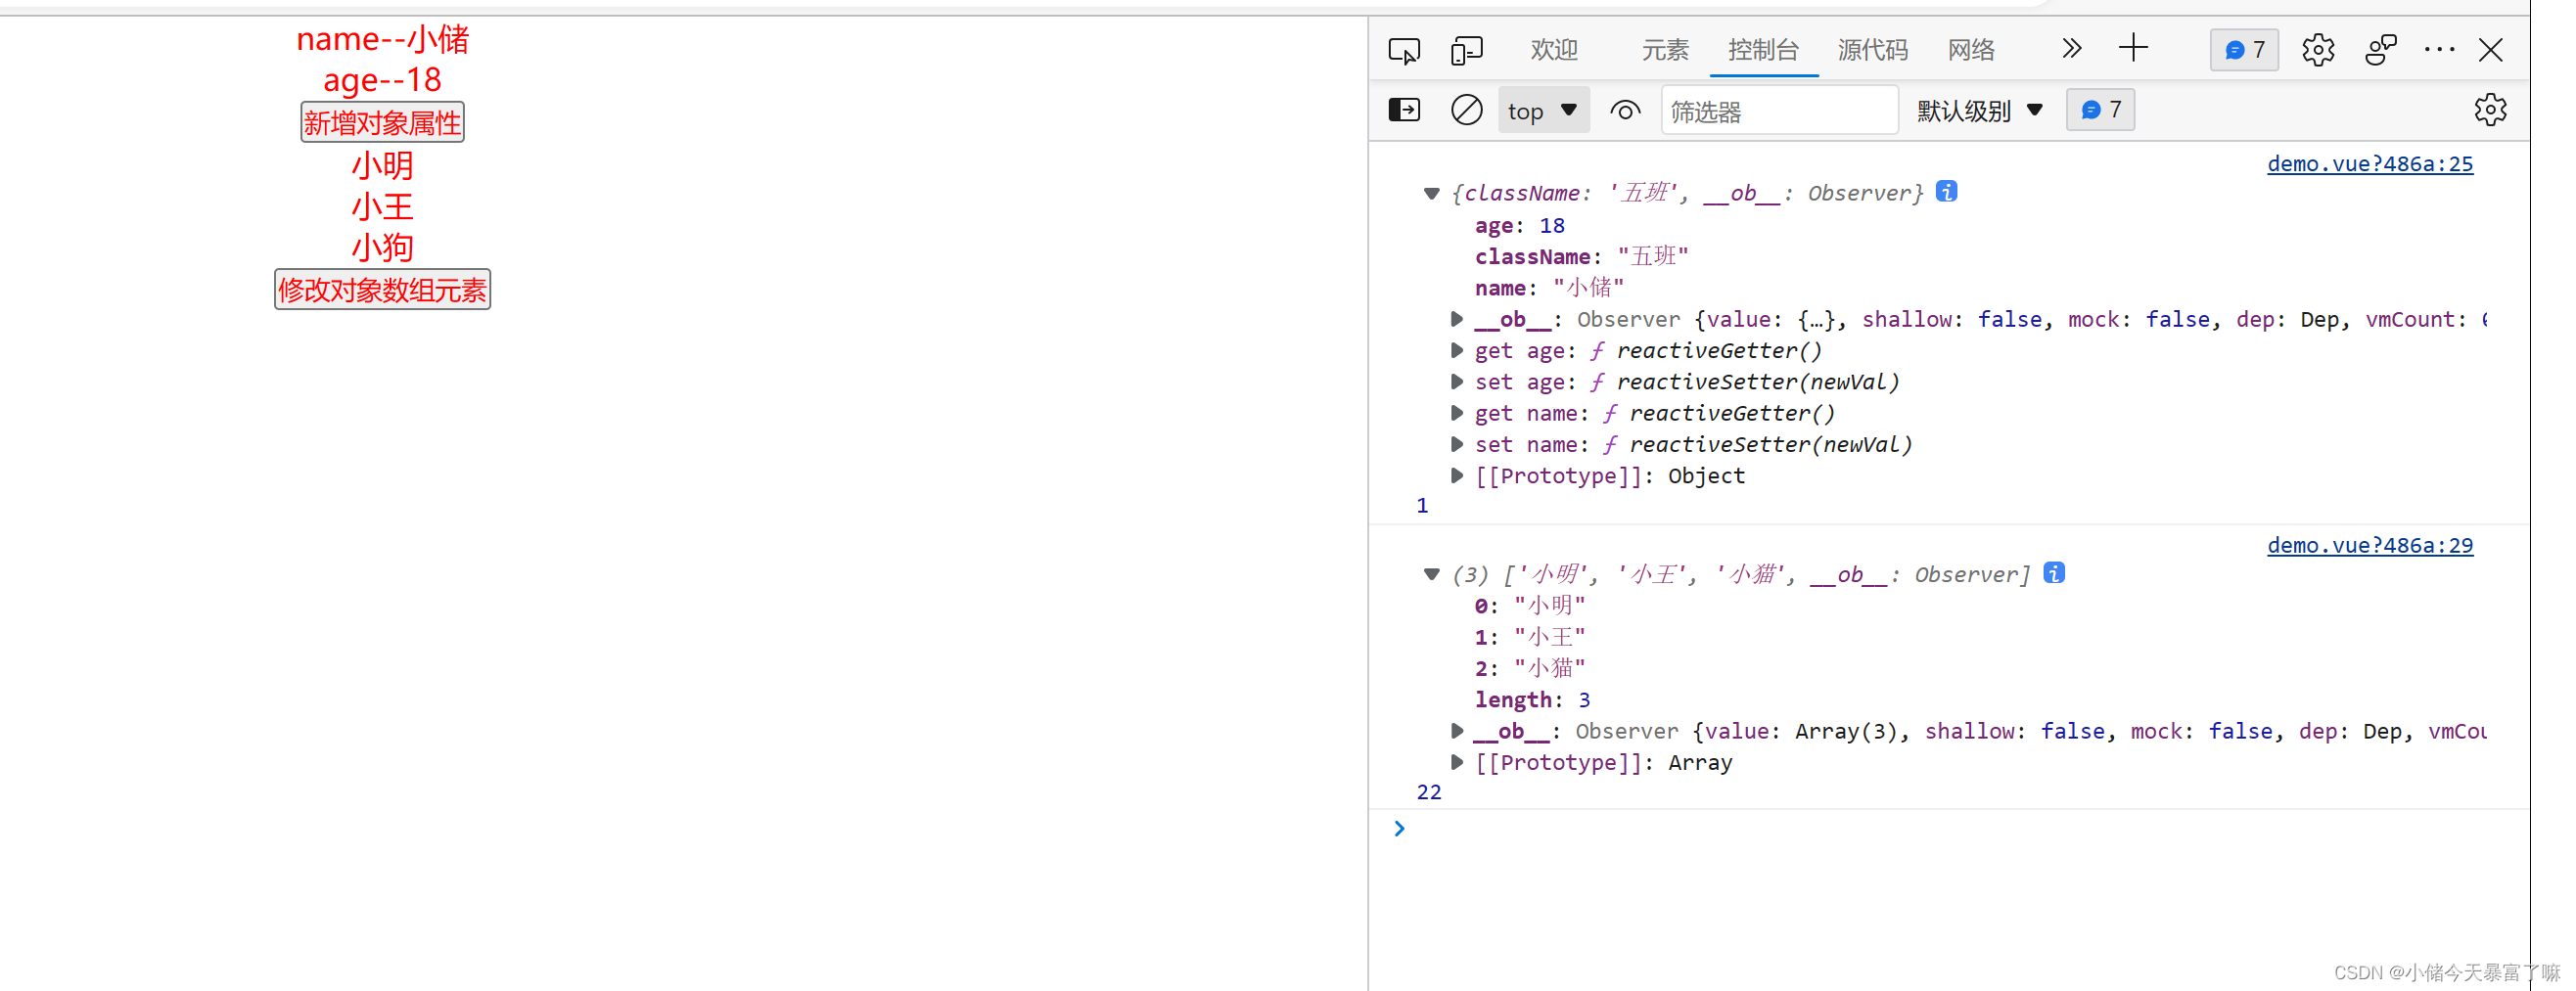Create a live expression eye icon

[x=1625, y=110]
